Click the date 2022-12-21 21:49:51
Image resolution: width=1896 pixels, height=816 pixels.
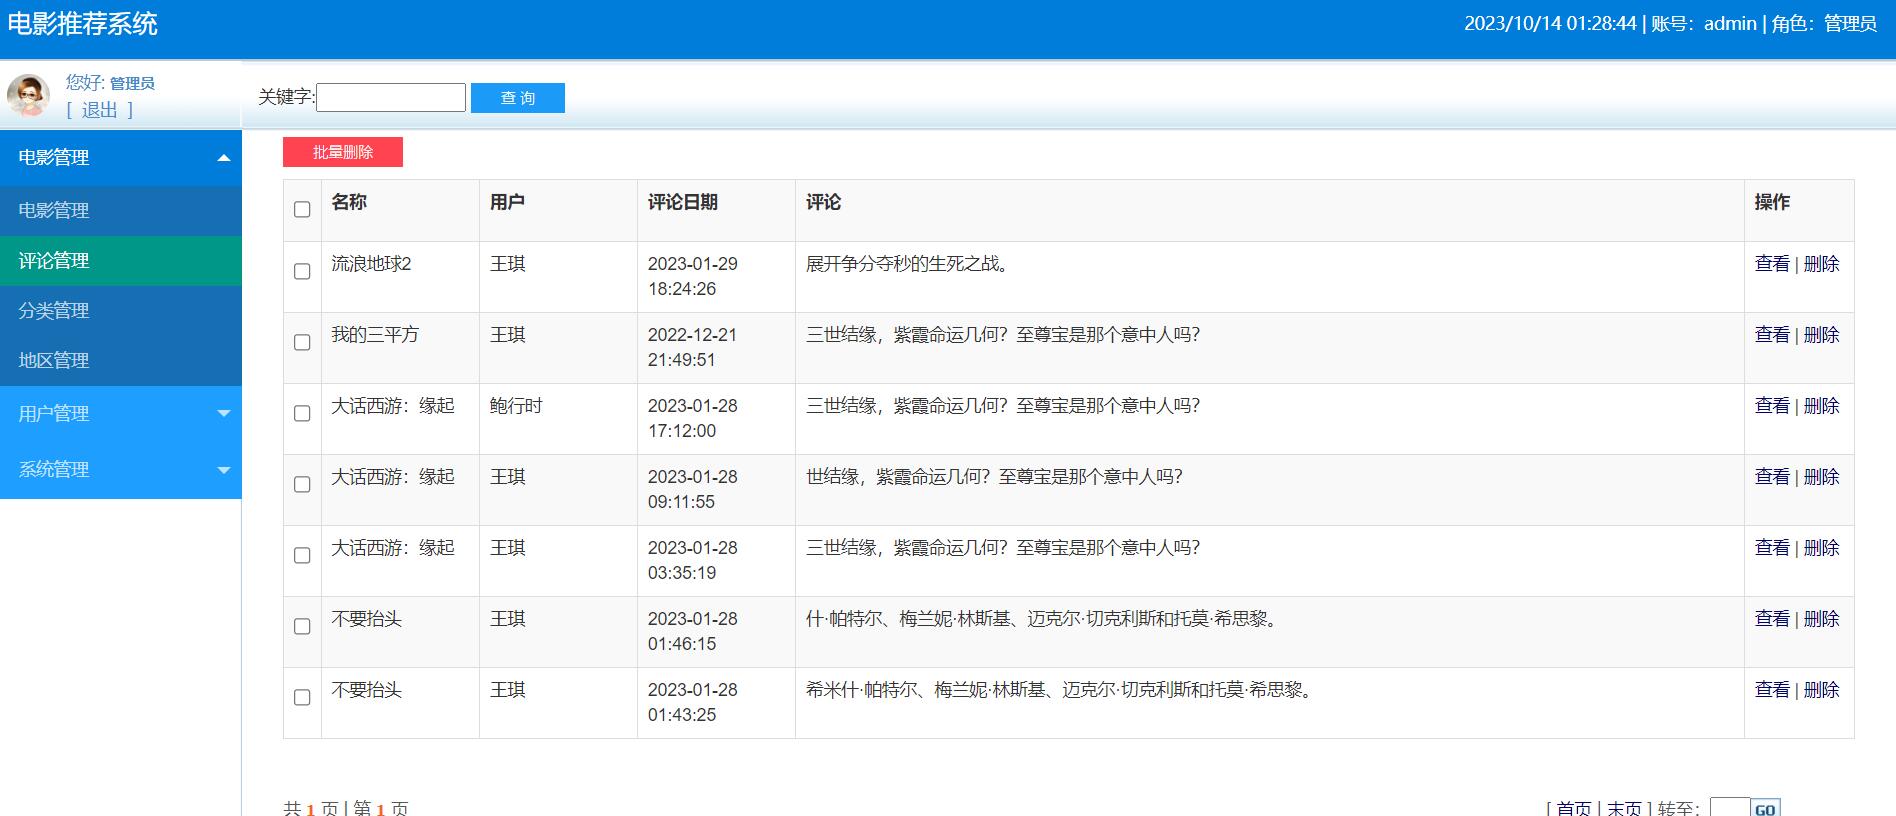692,347
